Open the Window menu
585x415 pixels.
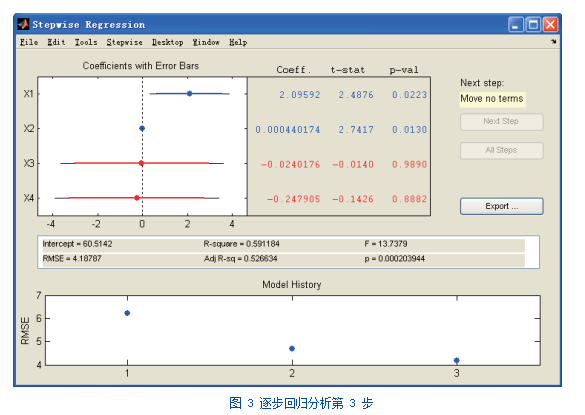coord(206,42)
